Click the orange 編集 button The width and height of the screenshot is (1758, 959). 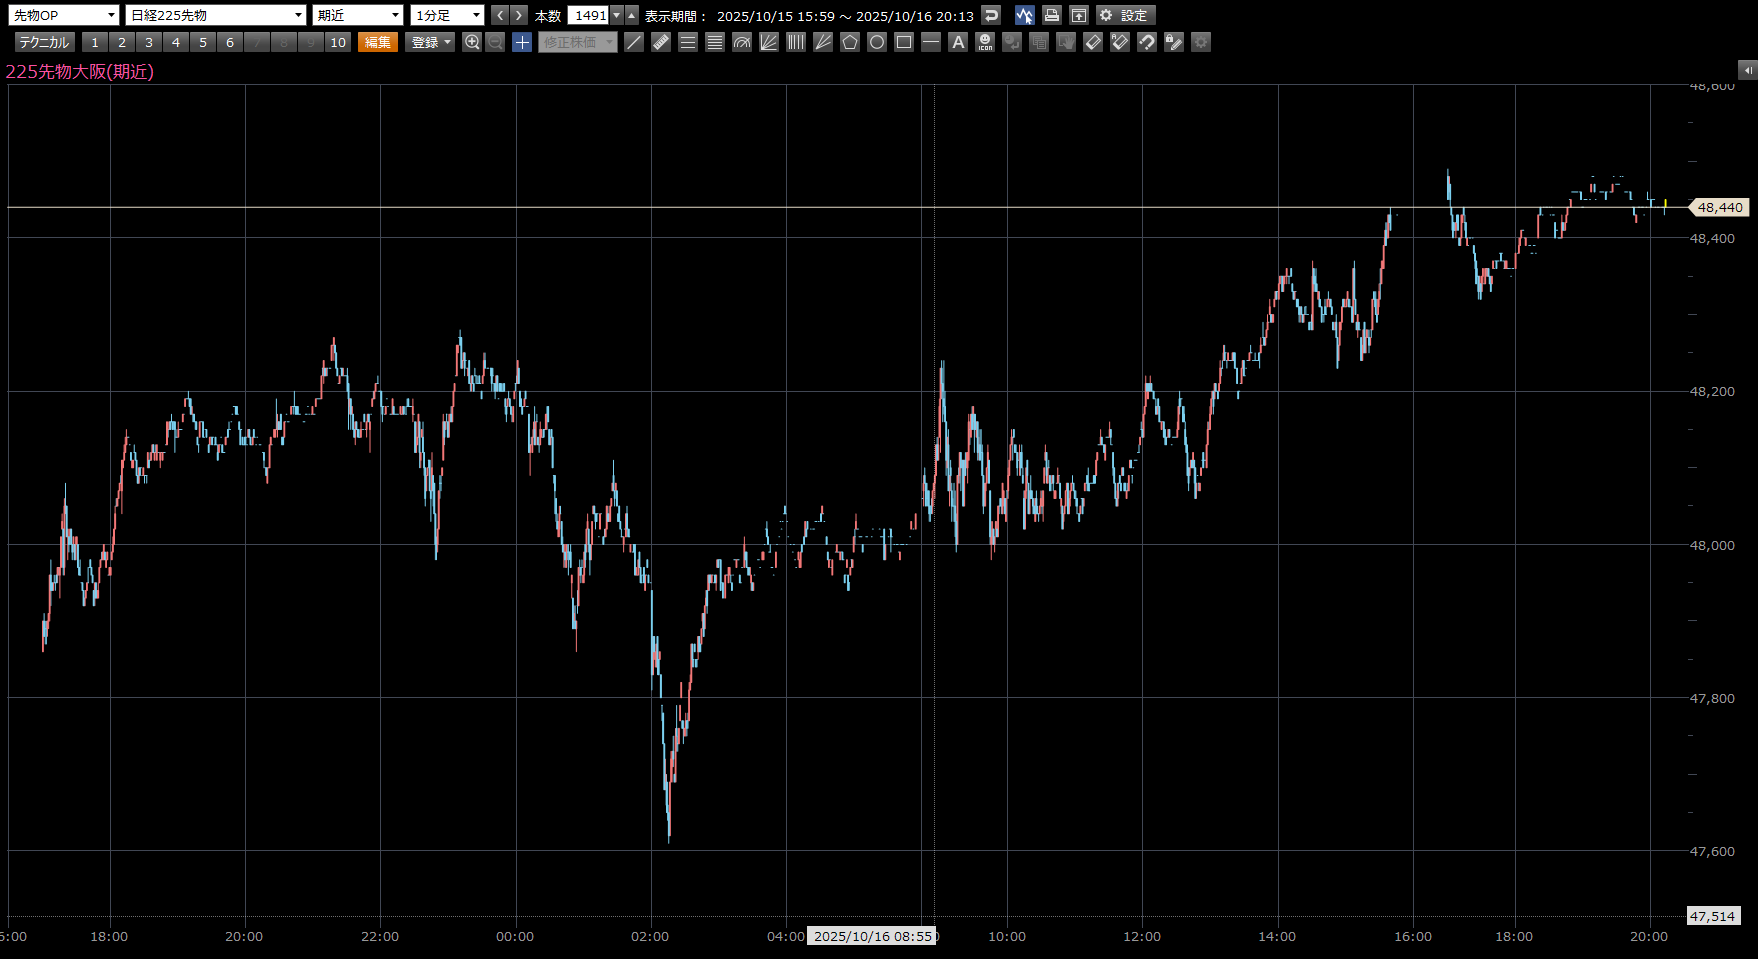pos(378,42)
